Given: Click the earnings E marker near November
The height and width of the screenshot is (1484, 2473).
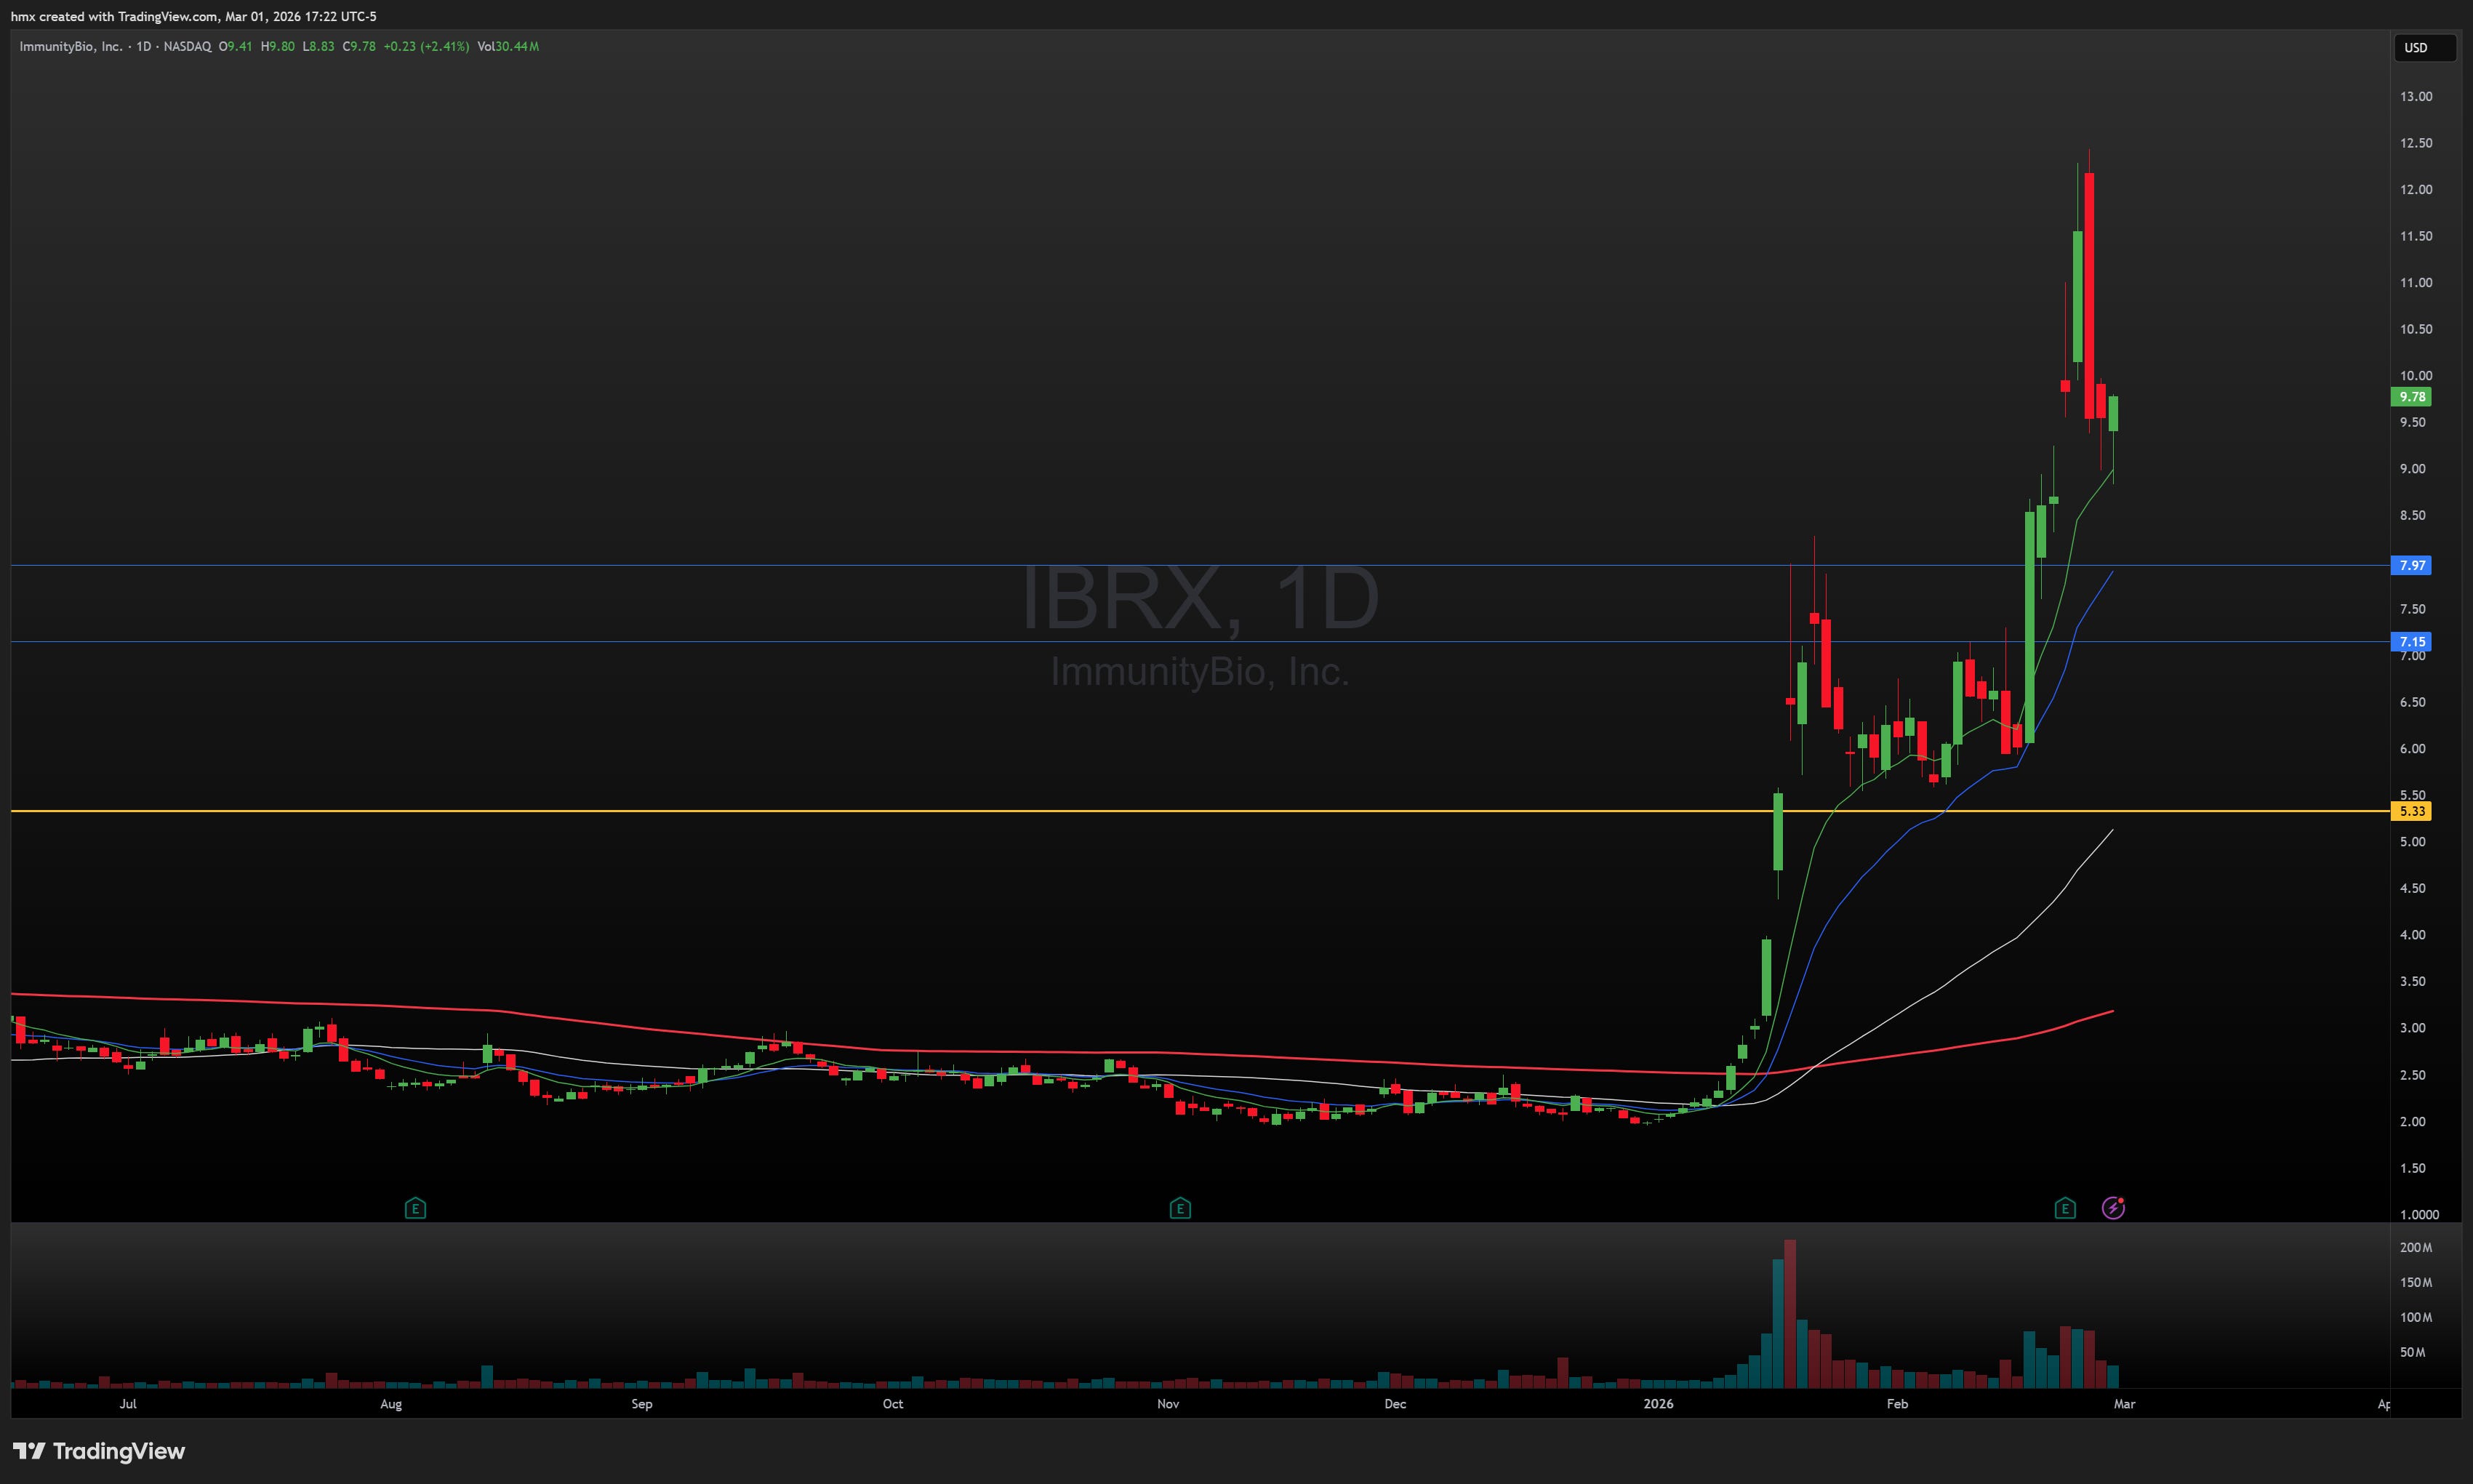Looking at the screenshot, I should pos(1180,1208).
